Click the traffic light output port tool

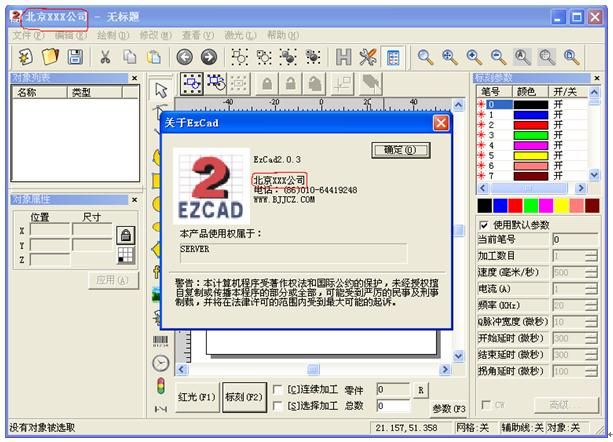tap(160, 385)
